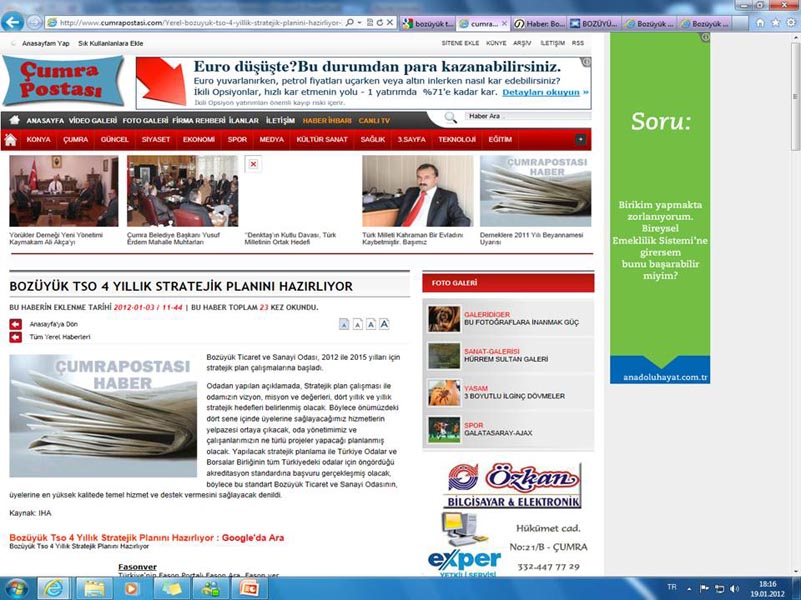
Task: Open the HABER İHBARI menu item
Action: pyautogui.click(x=327, y=121)
